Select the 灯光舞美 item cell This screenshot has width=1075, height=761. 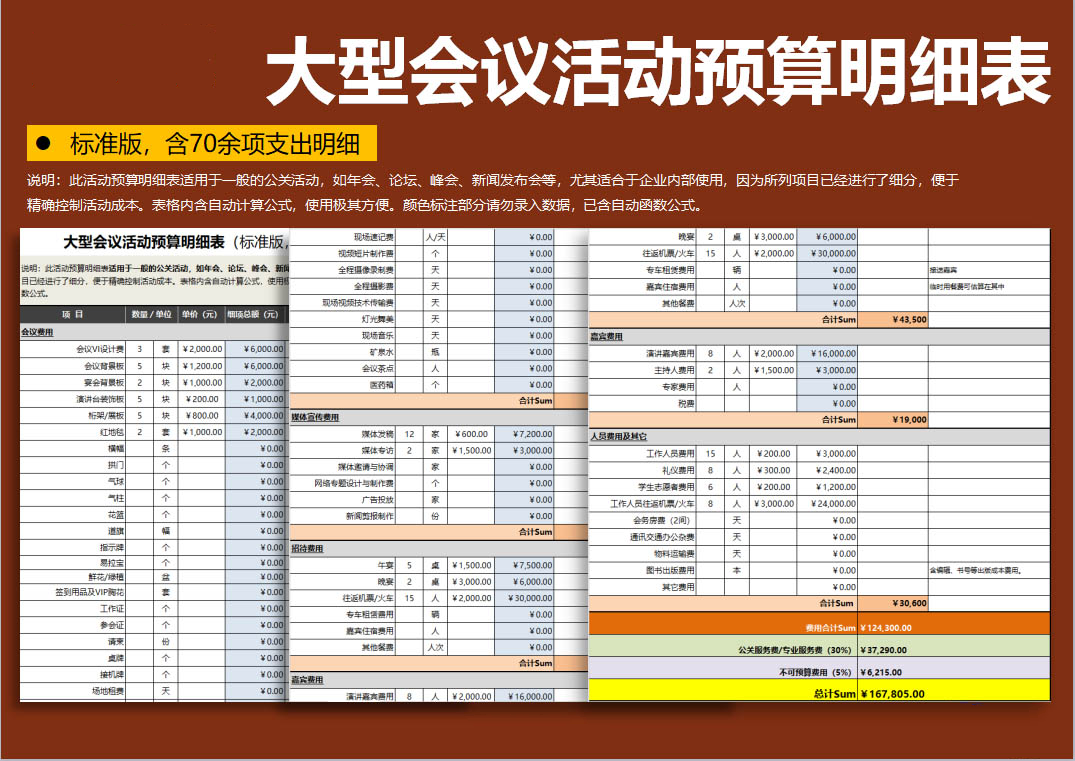tap(377, 319)
